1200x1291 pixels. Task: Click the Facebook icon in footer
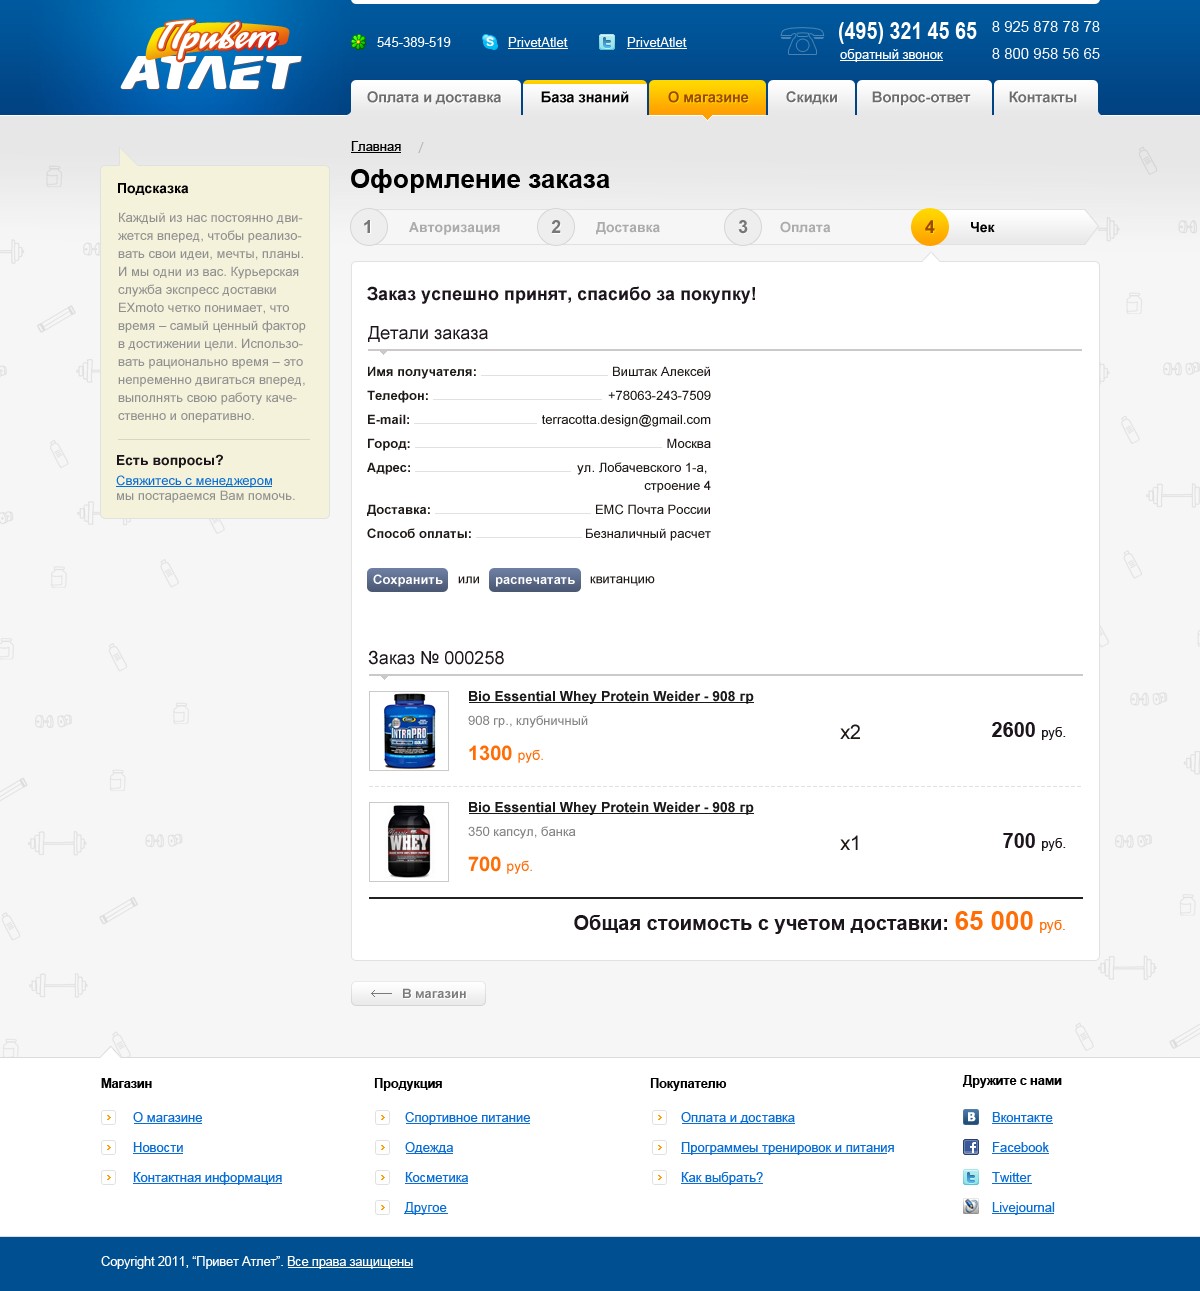click(971, 1147)
